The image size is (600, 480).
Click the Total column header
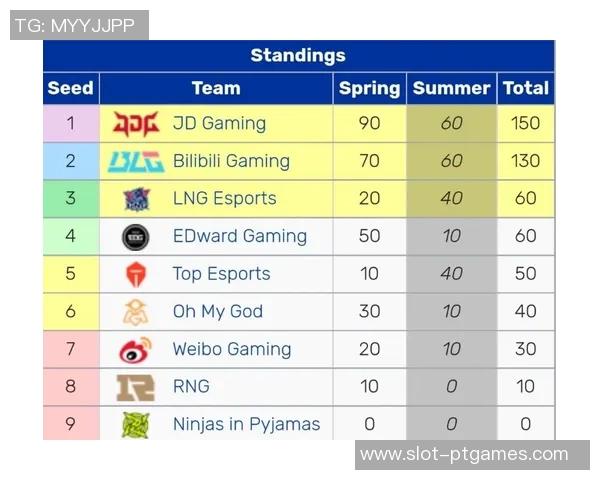526,88
